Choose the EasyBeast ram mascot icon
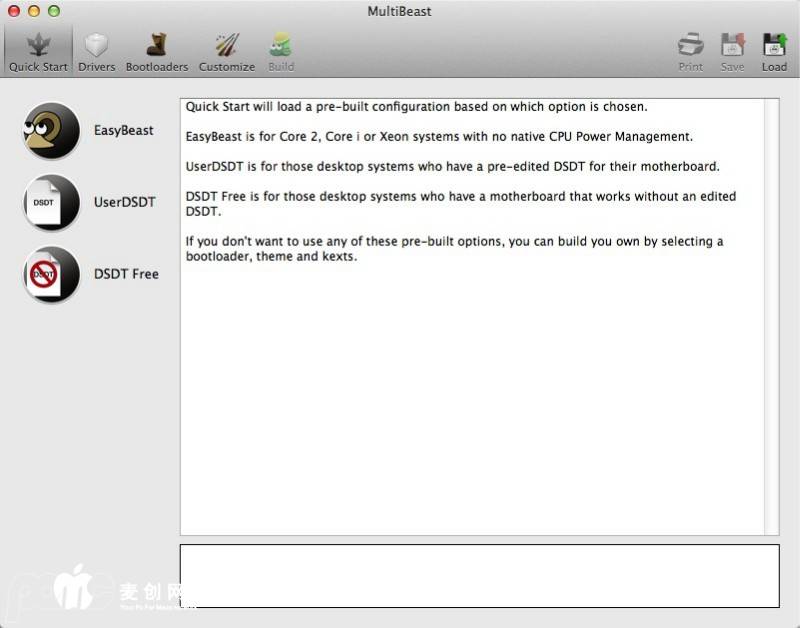 click(x=51, y=131)
